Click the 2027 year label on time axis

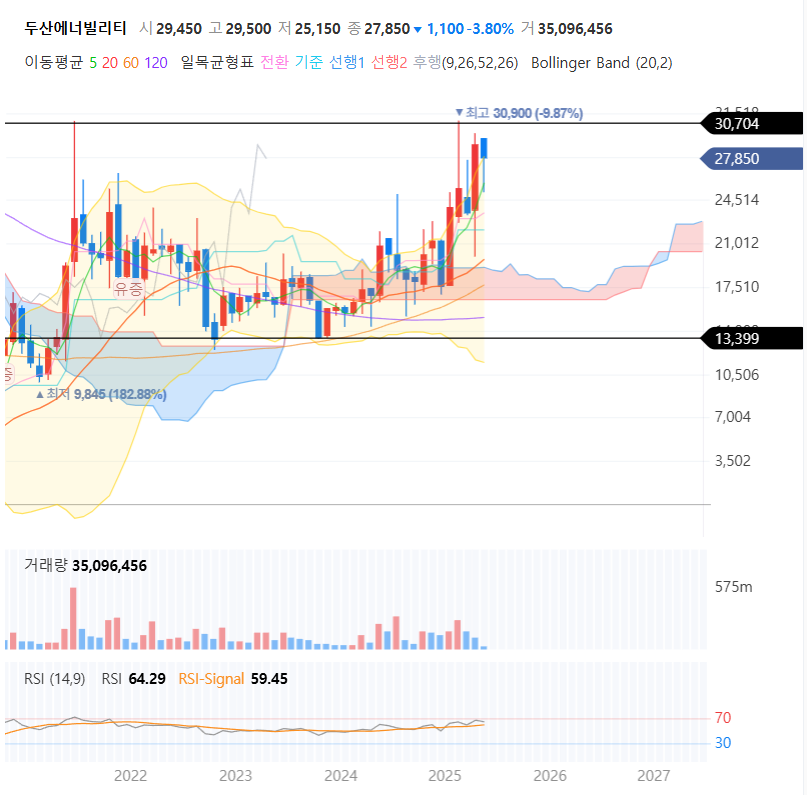654,775
